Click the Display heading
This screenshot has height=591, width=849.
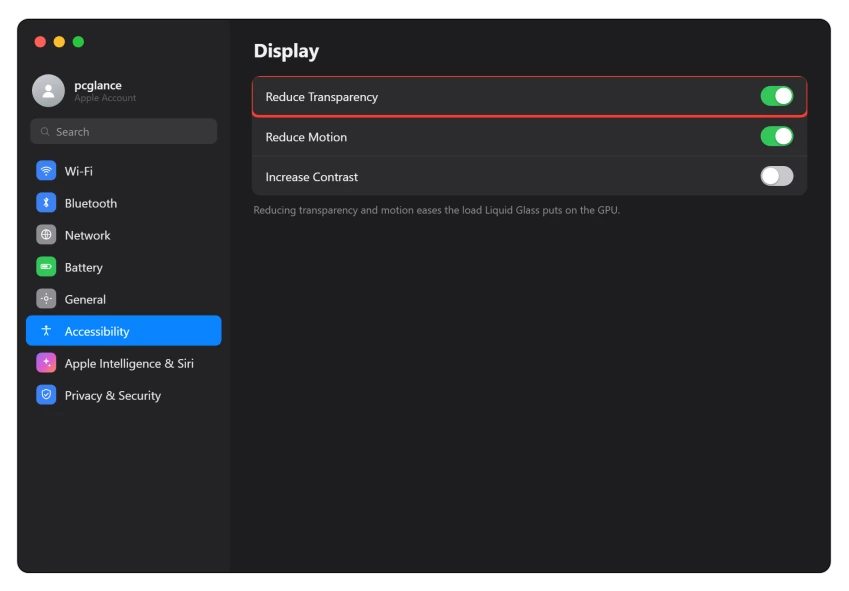click(x=286, y=51)
